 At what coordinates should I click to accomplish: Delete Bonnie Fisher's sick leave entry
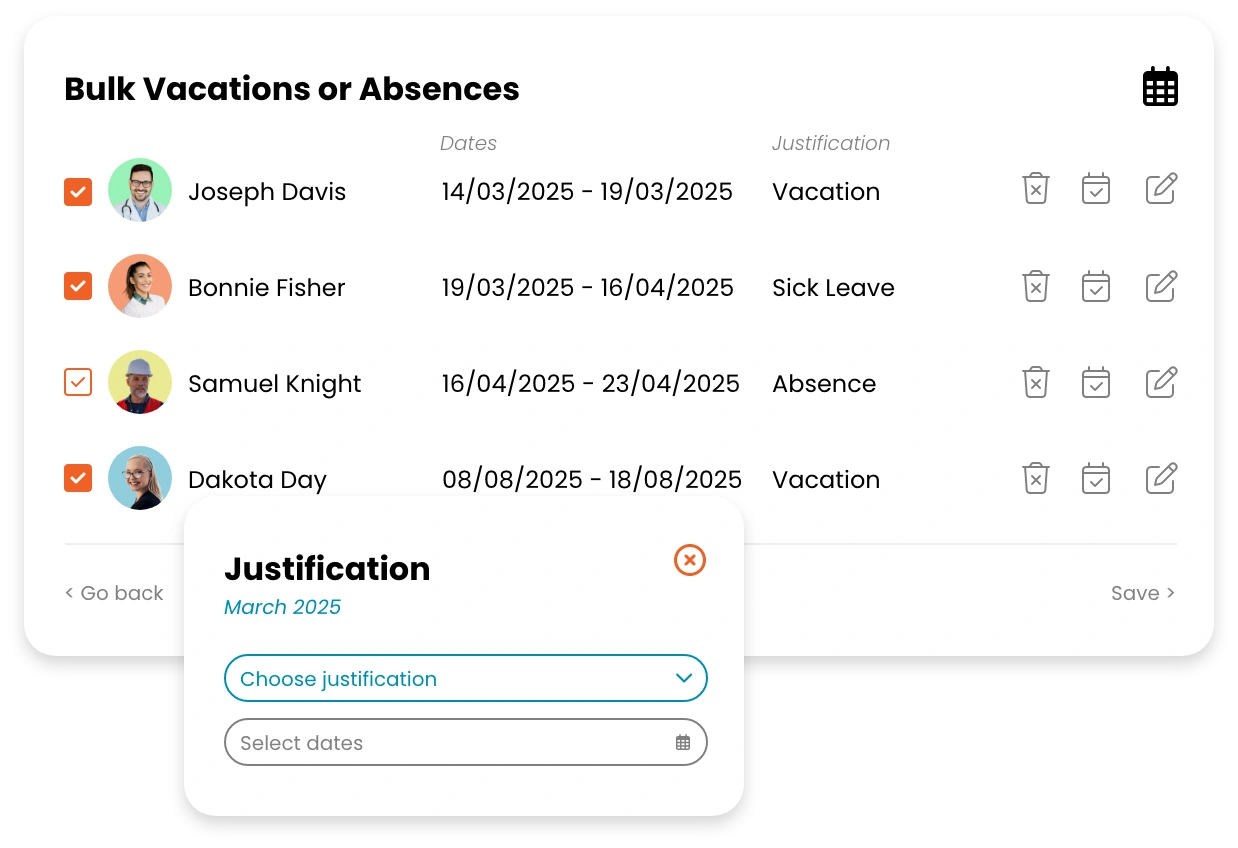coord(1036,286)
